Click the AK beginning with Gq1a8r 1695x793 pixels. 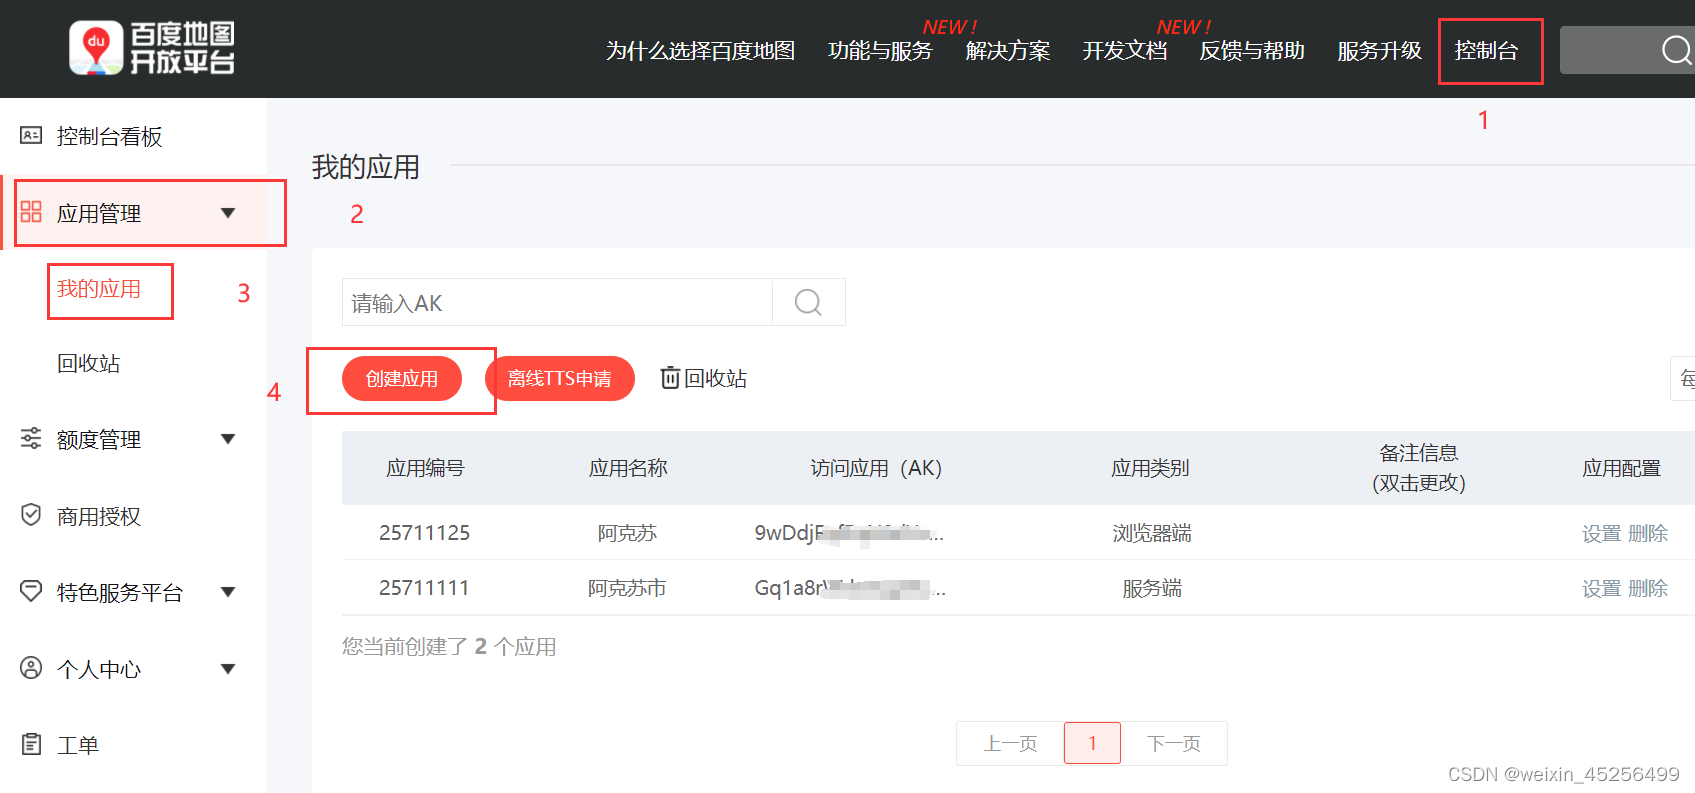point(850,588)
